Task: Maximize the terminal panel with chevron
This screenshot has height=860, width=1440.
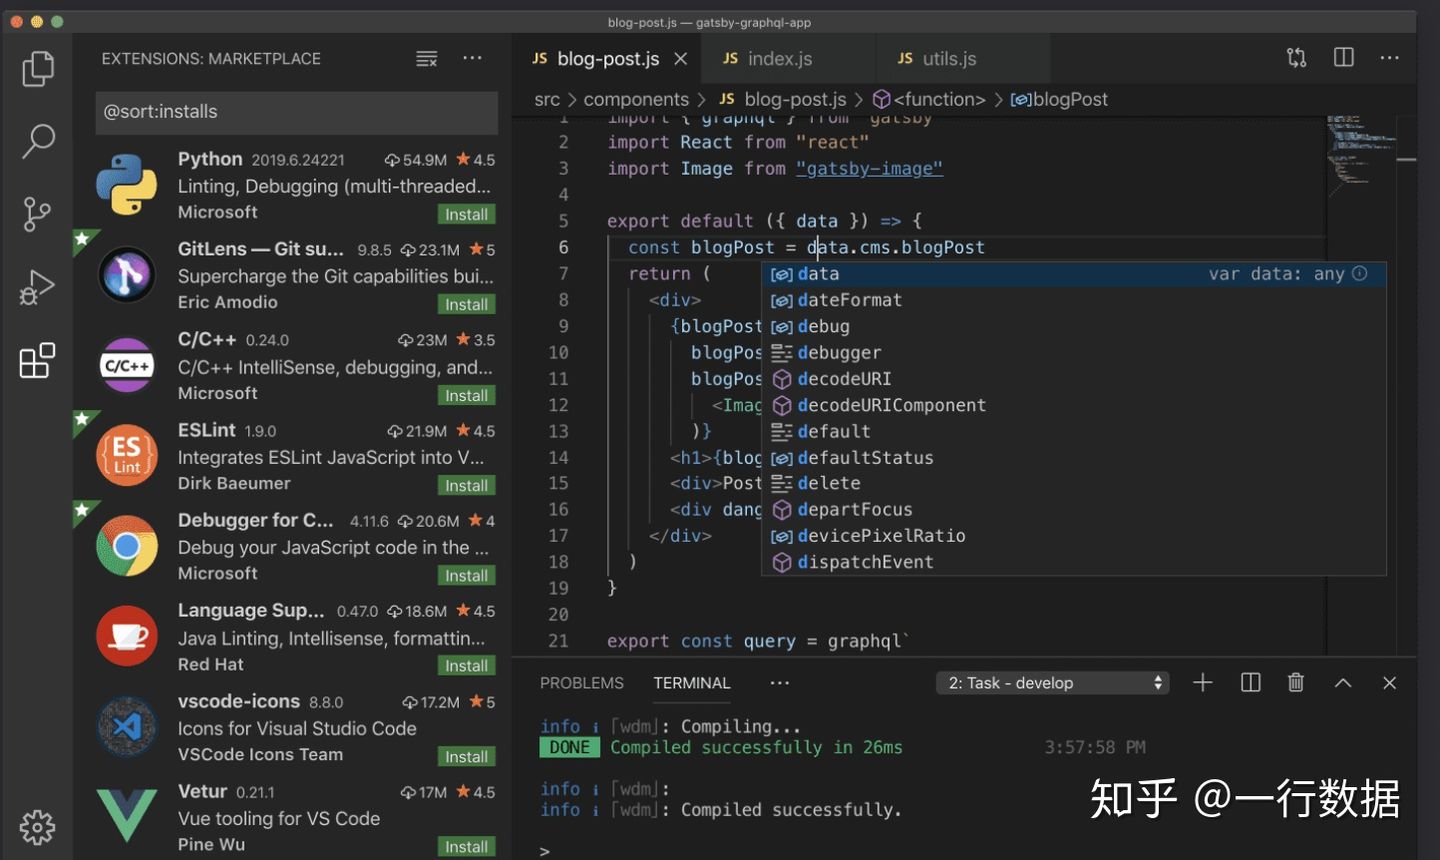Action: coord(1343,682)
